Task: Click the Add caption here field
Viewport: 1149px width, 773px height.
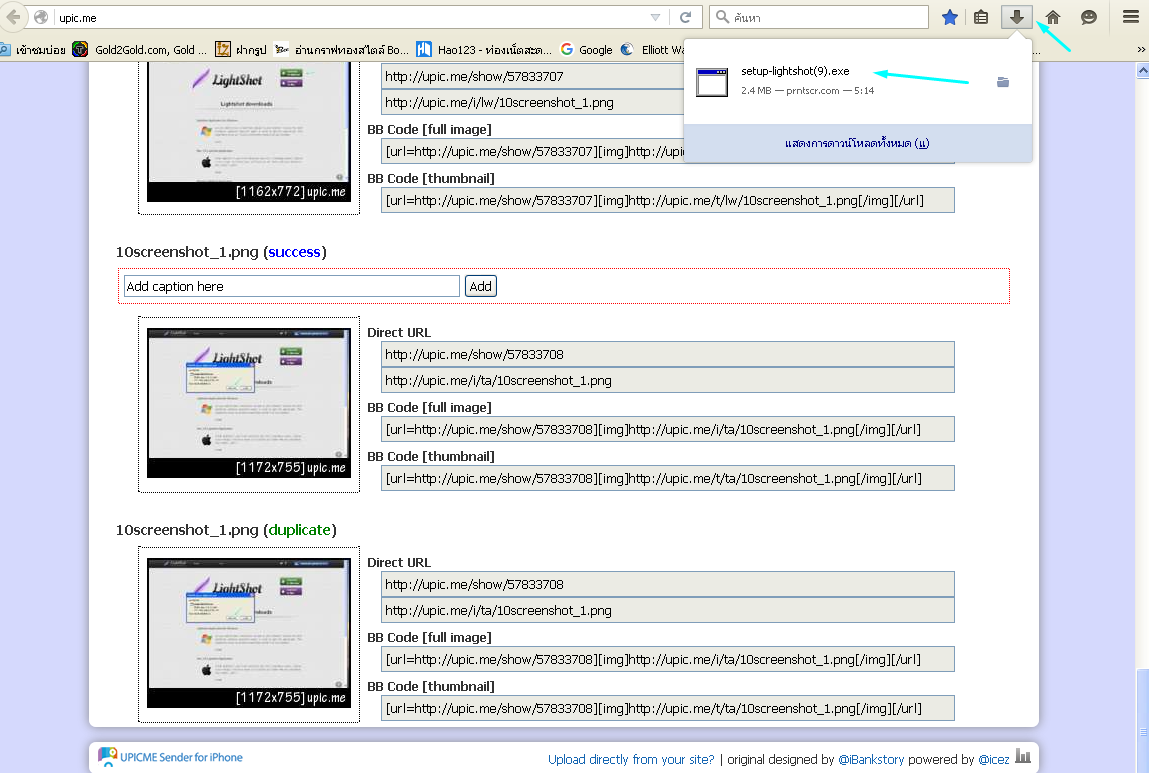Action: [x=292, y=286]
